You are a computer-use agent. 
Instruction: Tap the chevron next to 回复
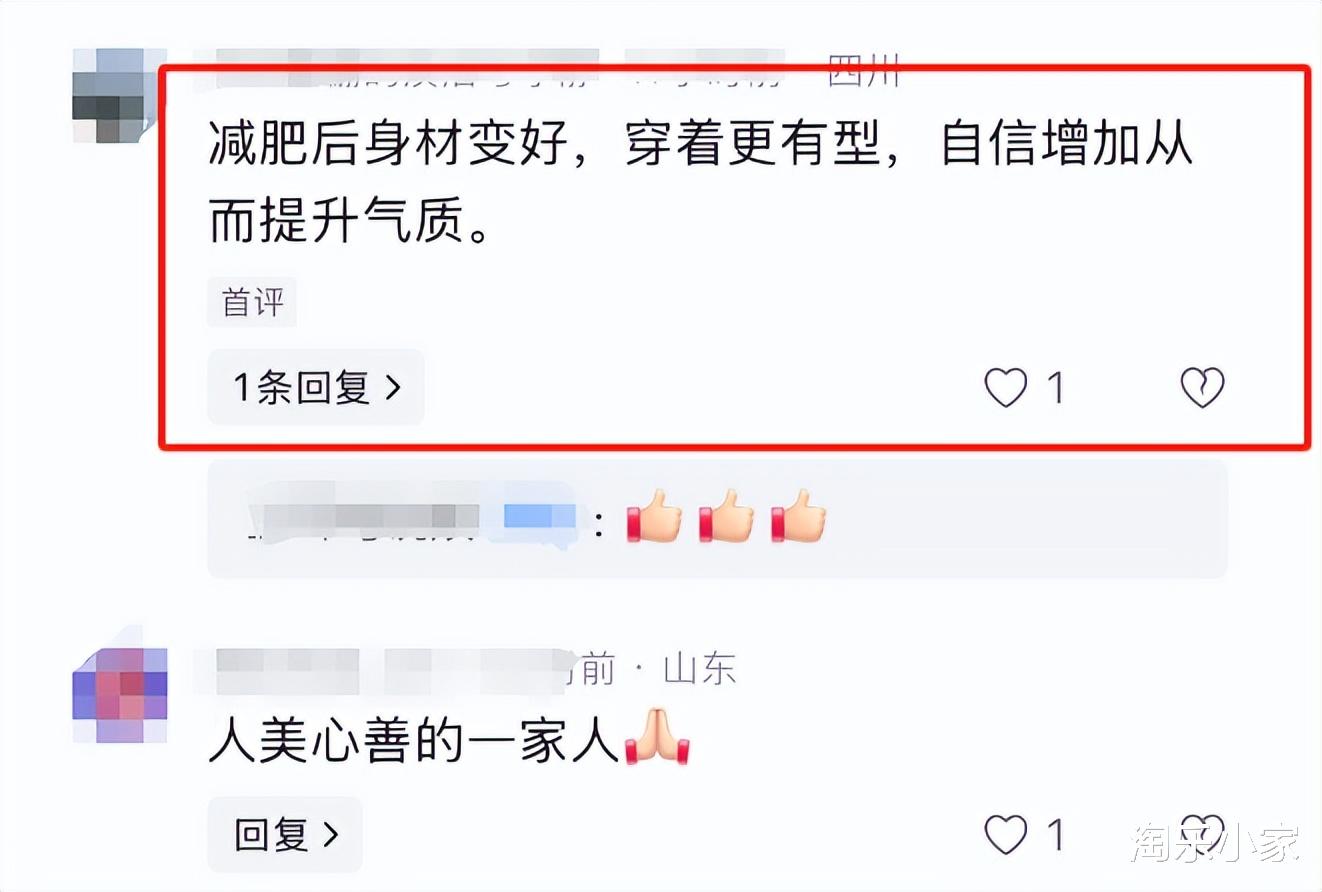[x=330, y=835]
